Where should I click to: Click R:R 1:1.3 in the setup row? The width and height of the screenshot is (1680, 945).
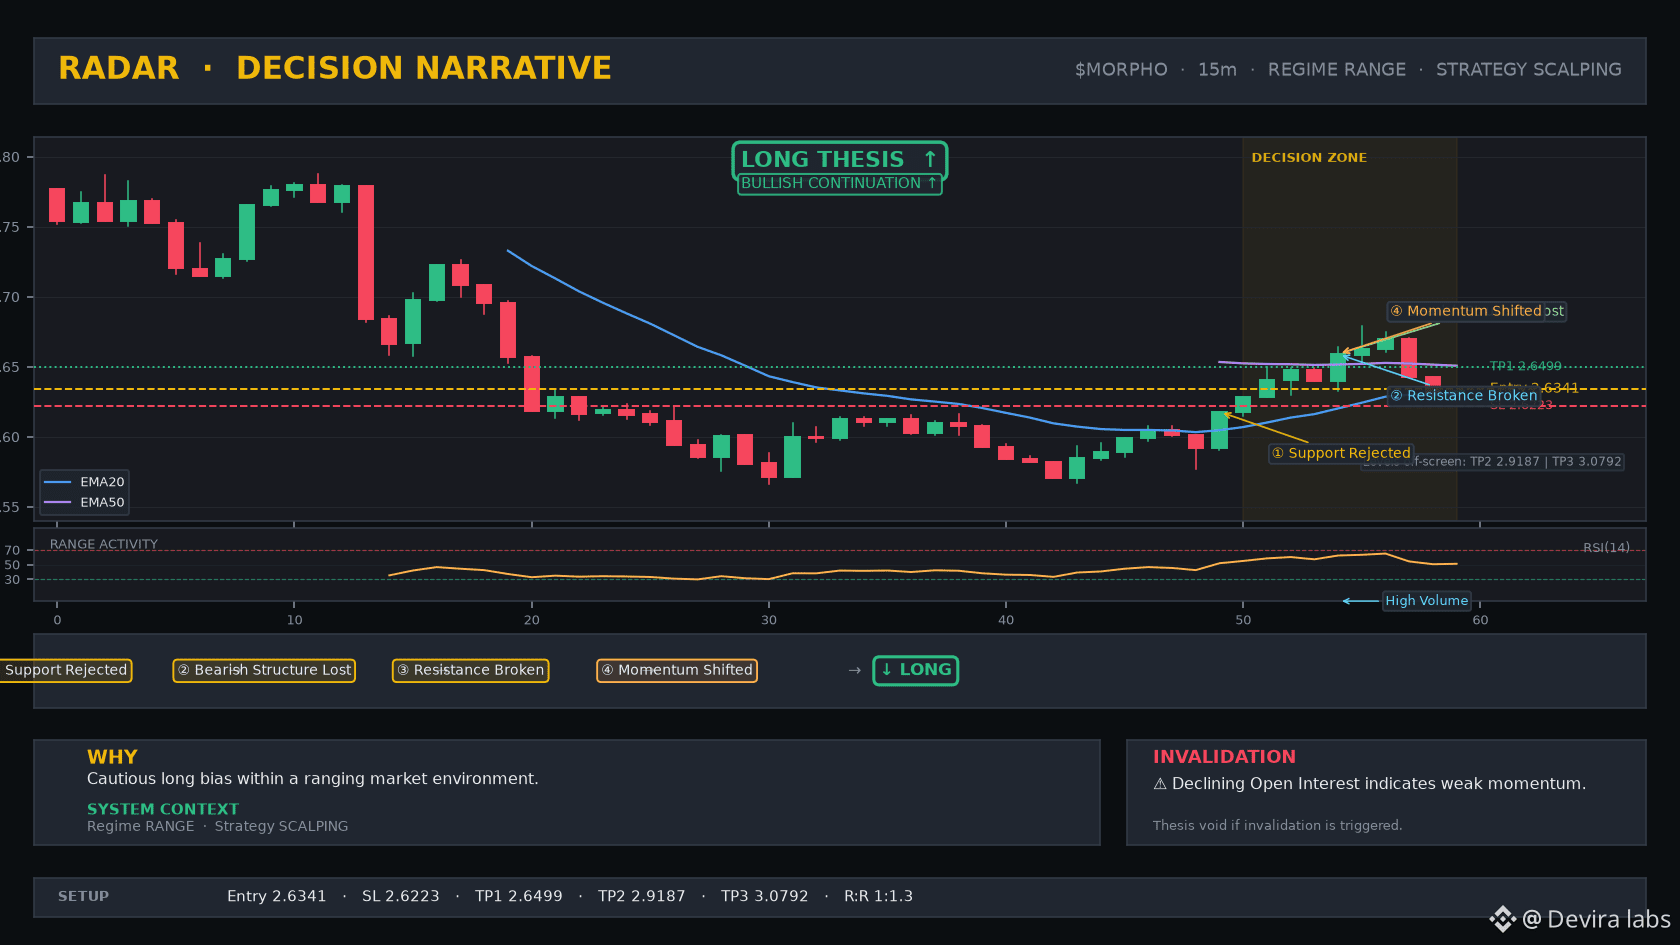[x=878, y=897]
